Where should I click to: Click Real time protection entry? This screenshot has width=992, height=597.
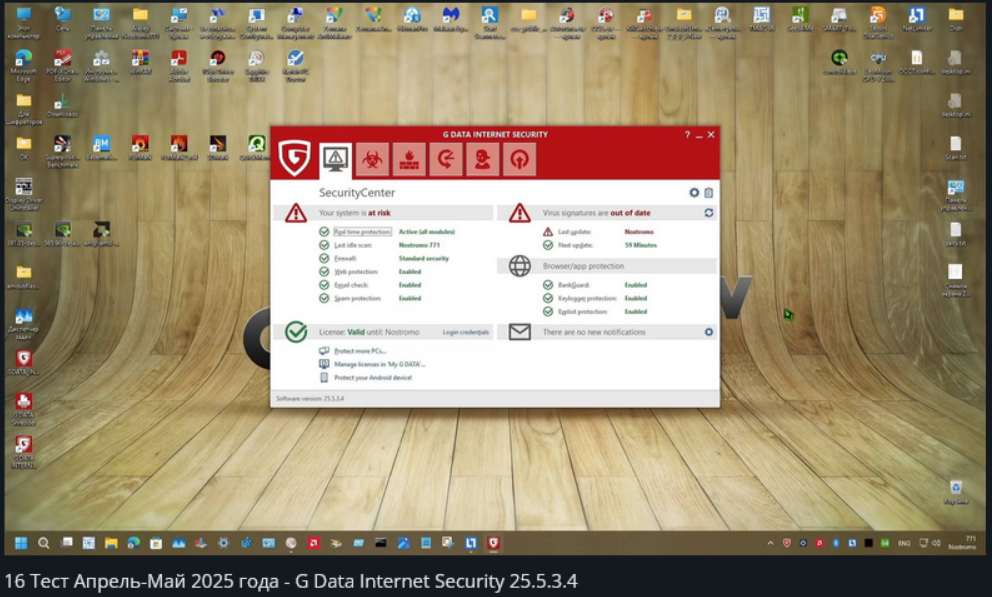[363, 232]
